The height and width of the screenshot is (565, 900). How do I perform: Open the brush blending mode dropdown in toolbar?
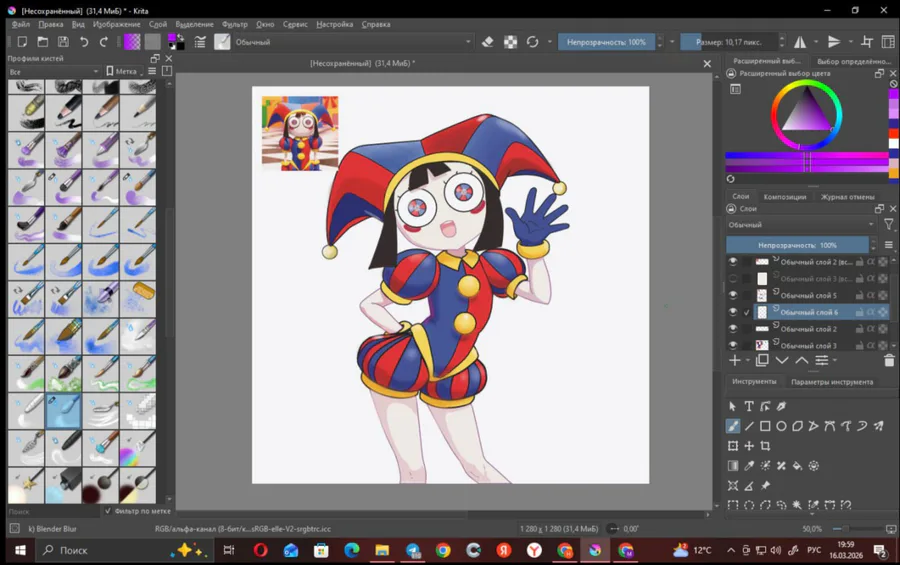350,42
